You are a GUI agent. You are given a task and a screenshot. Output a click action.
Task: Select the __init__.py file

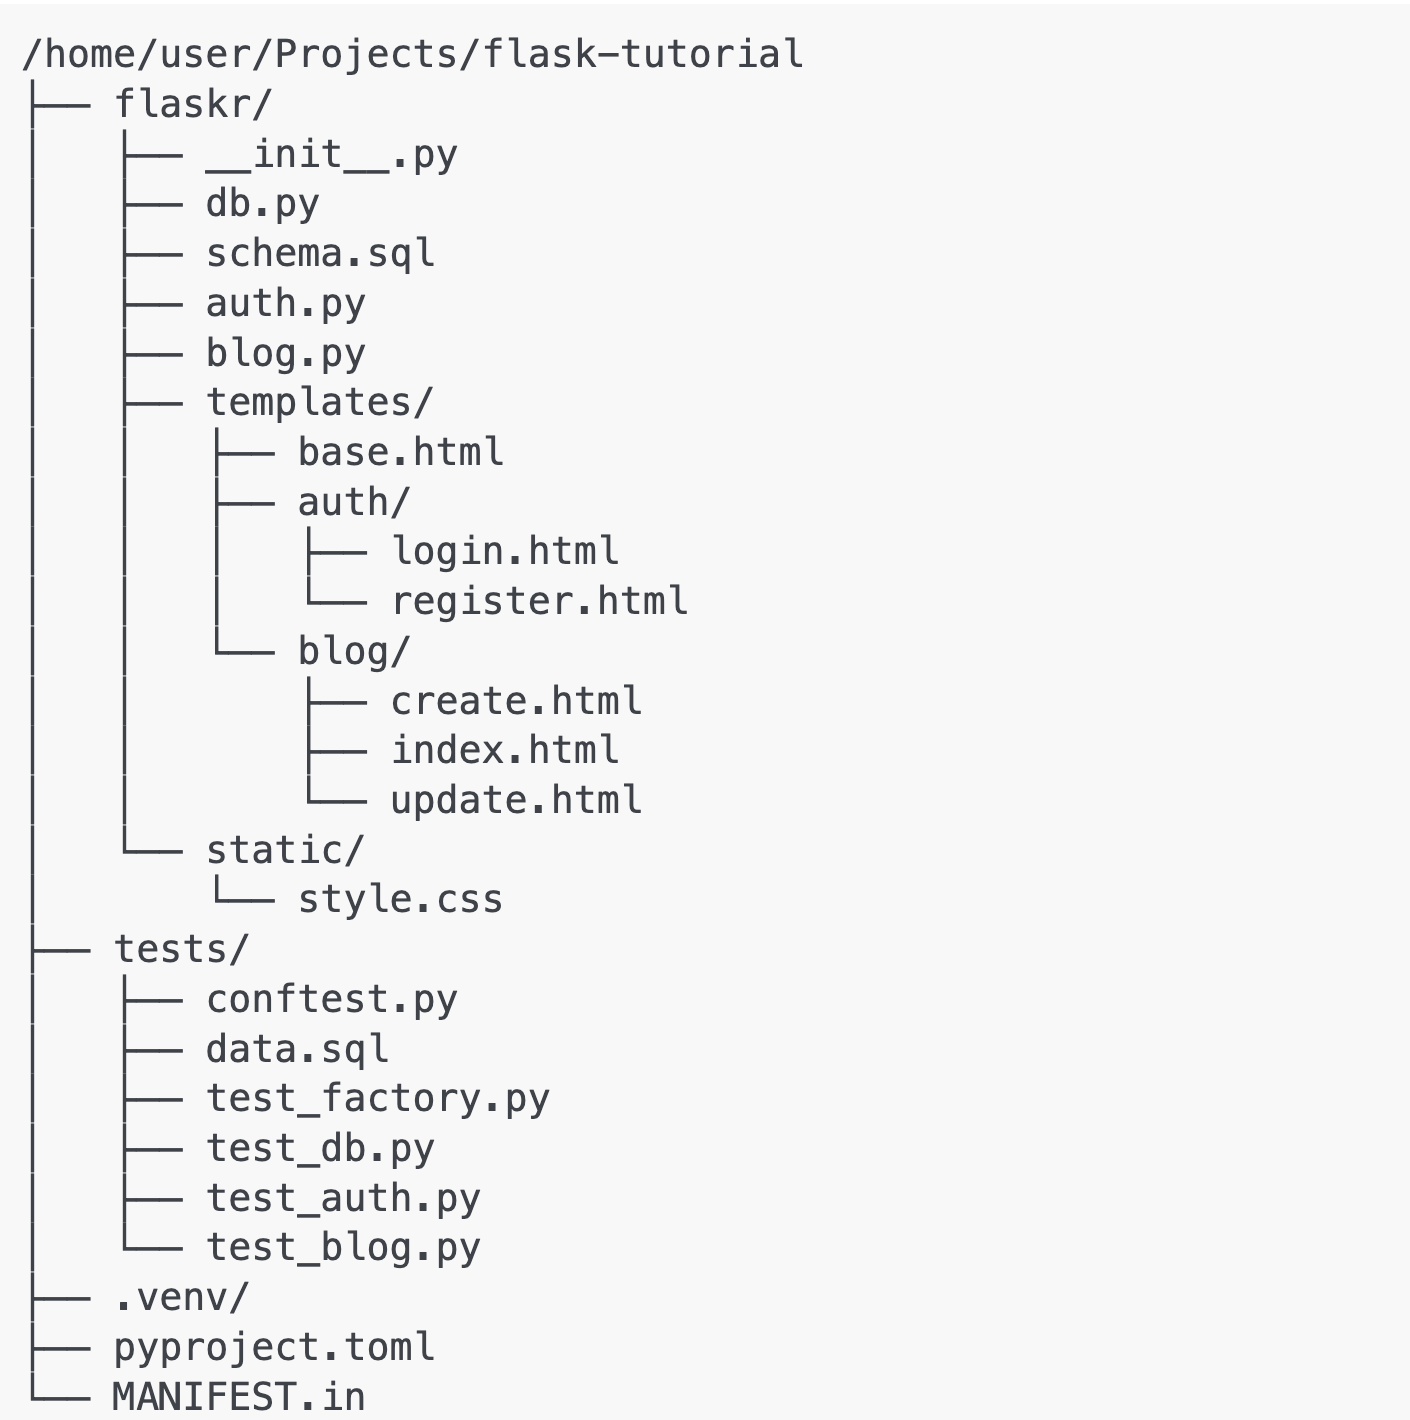tap(331, 154)
